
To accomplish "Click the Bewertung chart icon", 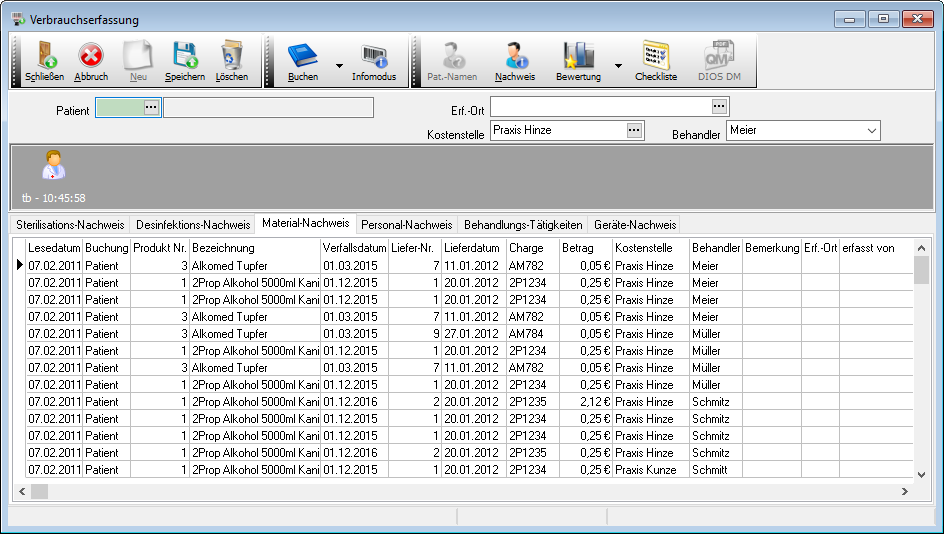I will tap(578, 56).
